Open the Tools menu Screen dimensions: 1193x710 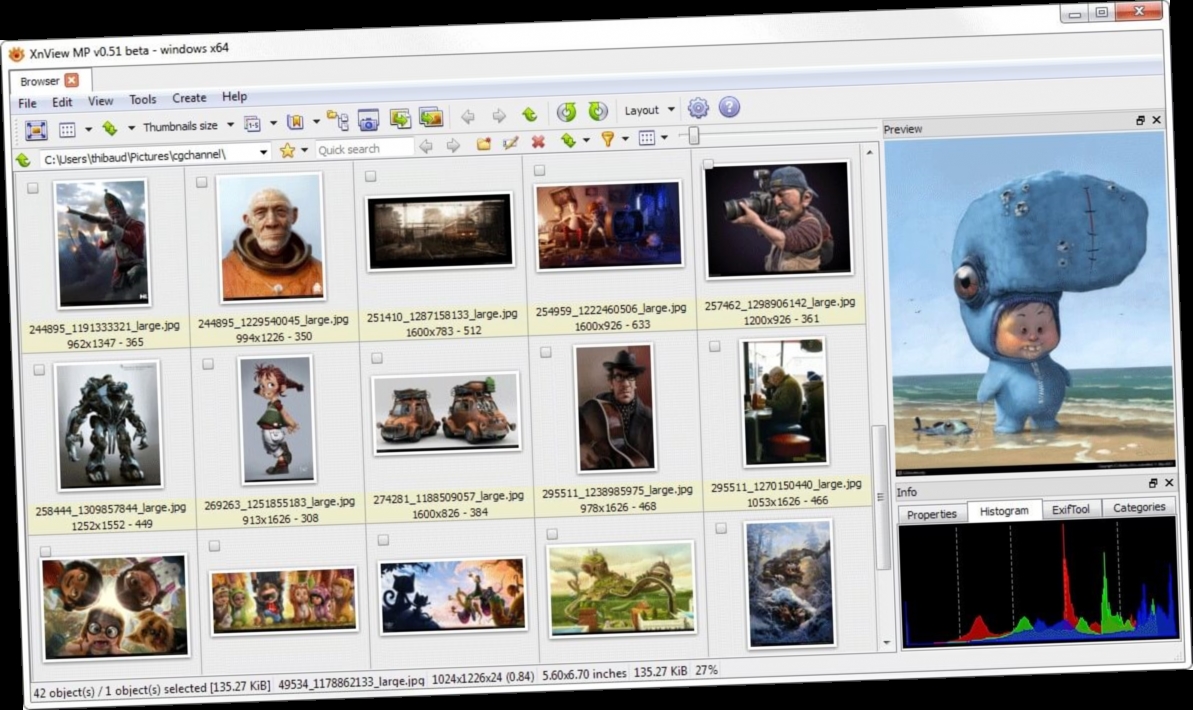[142, 99]
